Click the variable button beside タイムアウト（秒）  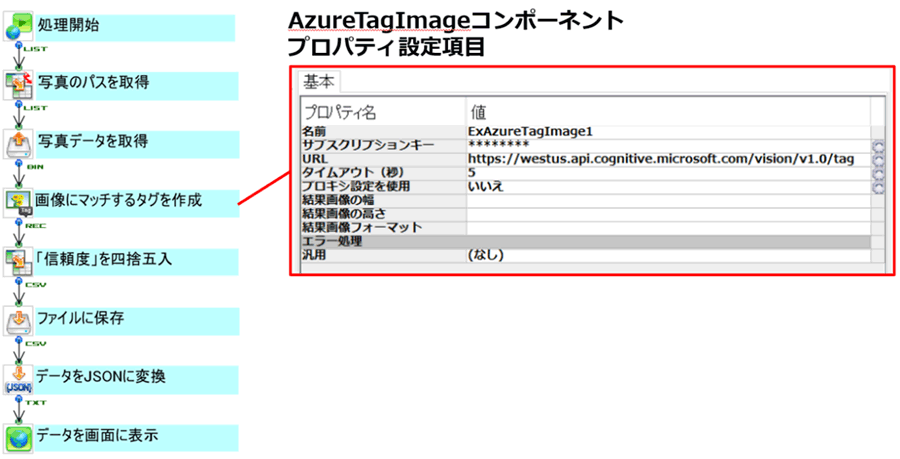878,174
